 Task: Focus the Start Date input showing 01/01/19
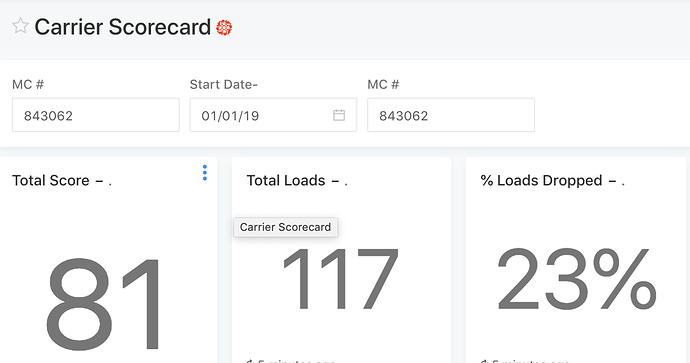(x=273, y=115)
